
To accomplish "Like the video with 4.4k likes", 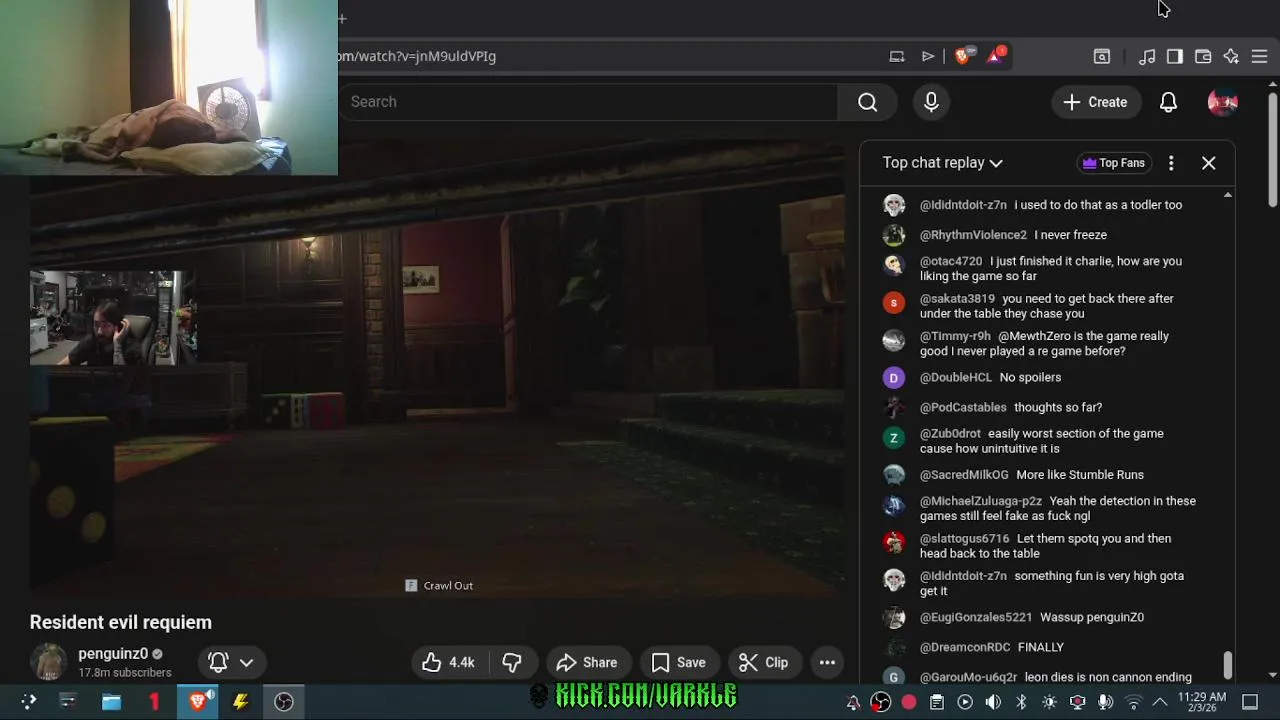I will (x=447, y=662).
